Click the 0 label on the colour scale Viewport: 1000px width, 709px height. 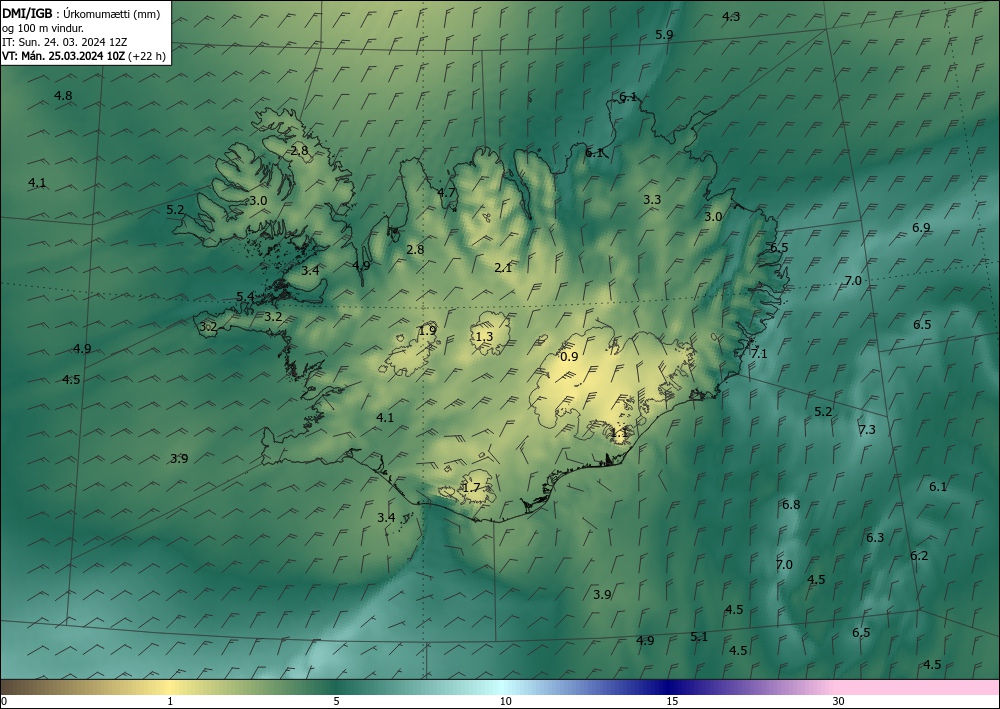[x=4, y=702]
